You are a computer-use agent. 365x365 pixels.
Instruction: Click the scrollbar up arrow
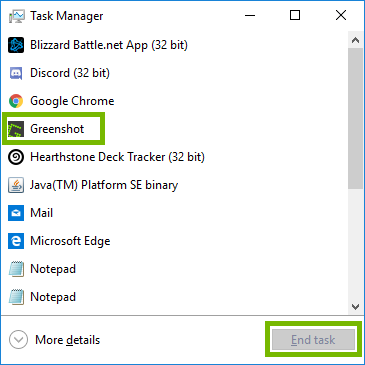355,40
